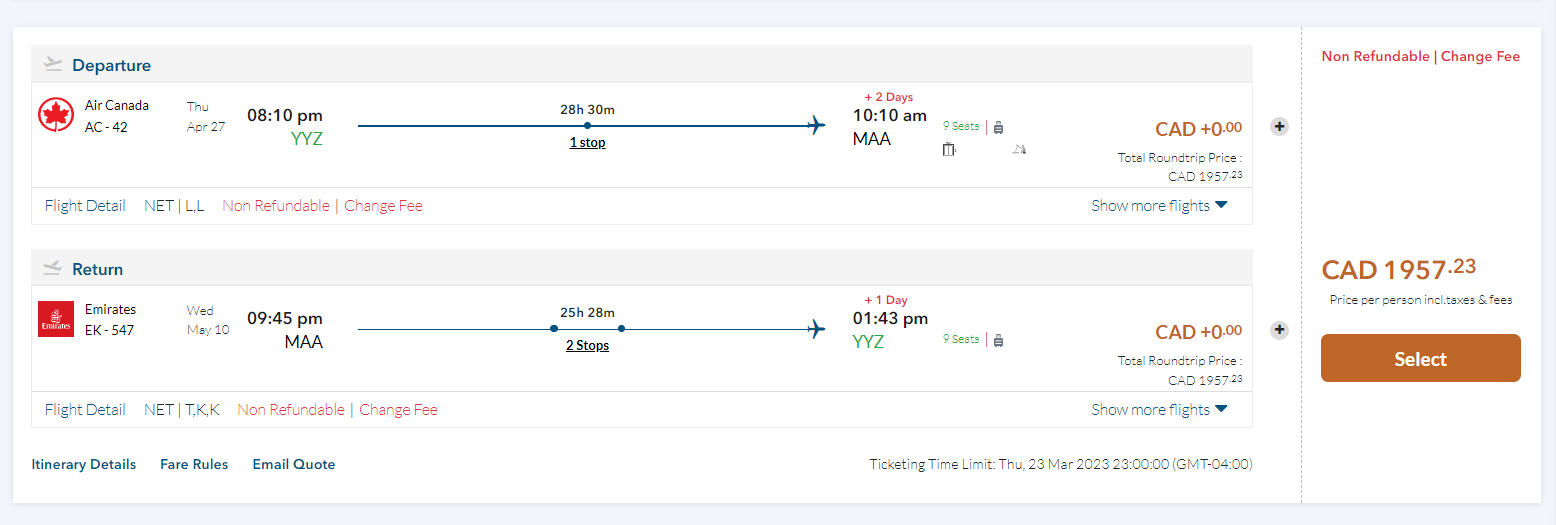Viewport: 1556px width, 525px height.
Task: Click the checked luggage icon under departure seats
Action: pos(949,150)
